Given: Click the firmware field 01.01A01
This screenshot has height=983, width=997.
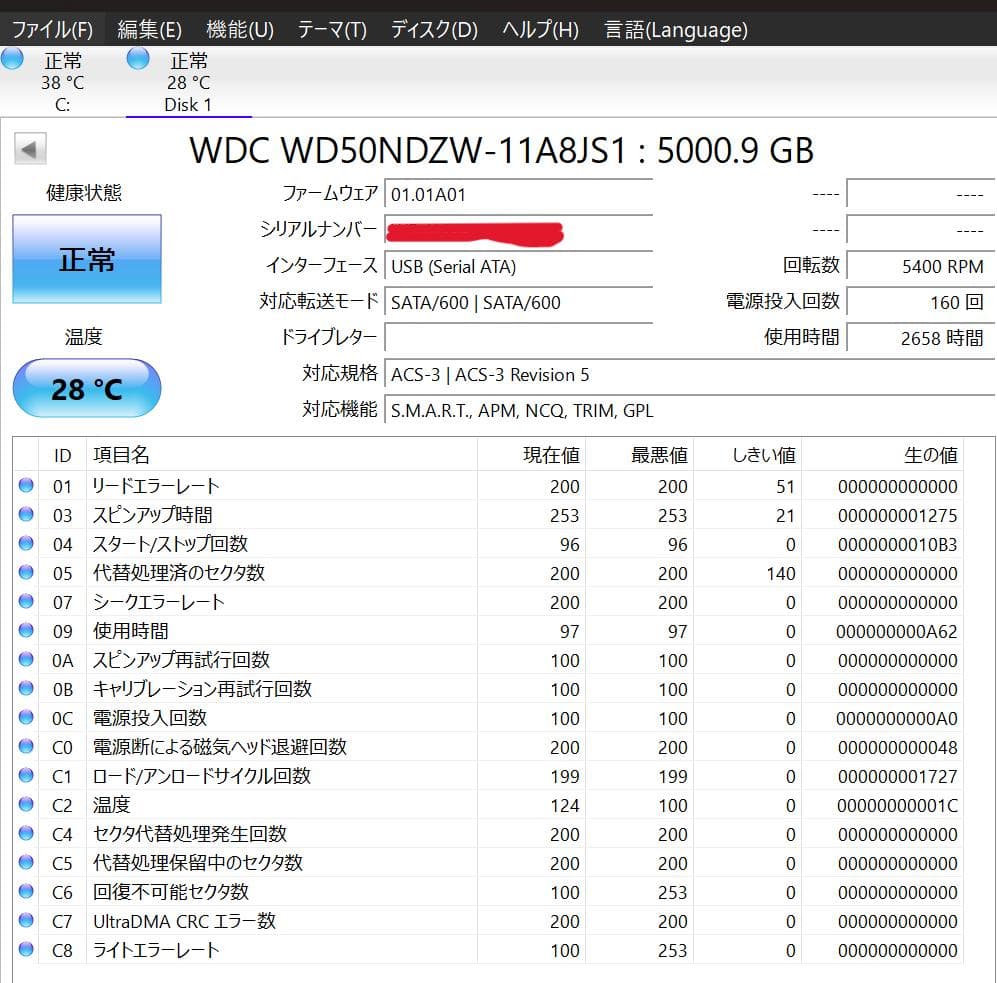Looking at the screenshot, I should [x=519, y=194].
